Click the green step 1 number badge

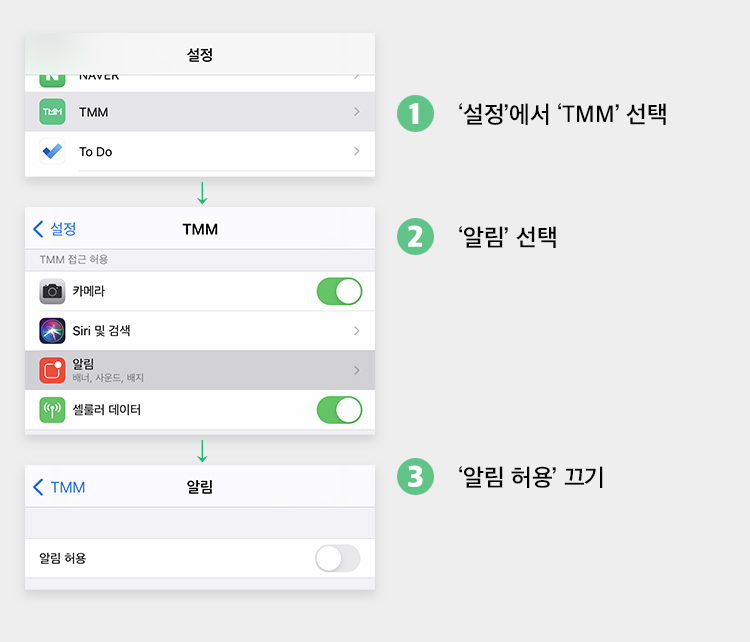tap(415, 113)
